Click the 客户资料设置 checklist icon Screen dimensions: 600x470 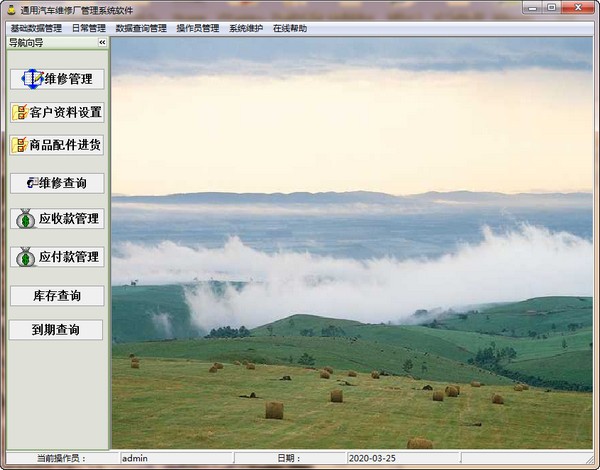20,112
